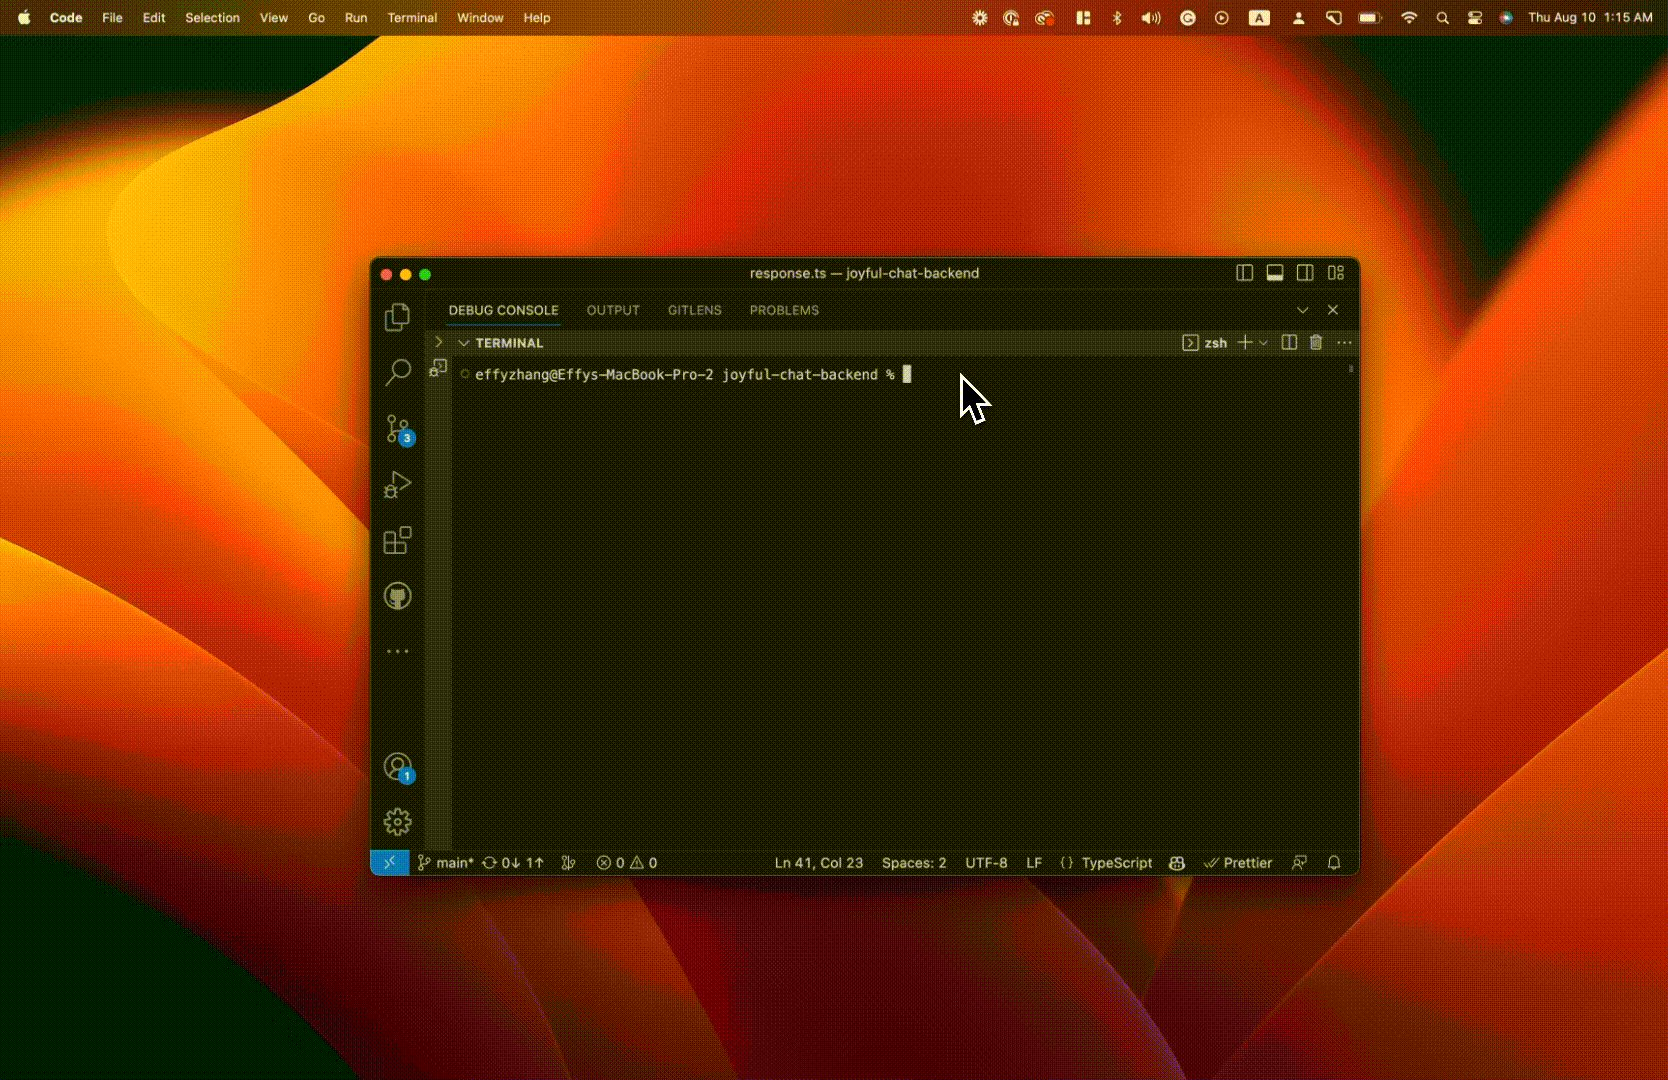Viewport: 1668px width, 1080px height.
Task: Open the Run and Debug view
Action: click(x=397, y=485)
